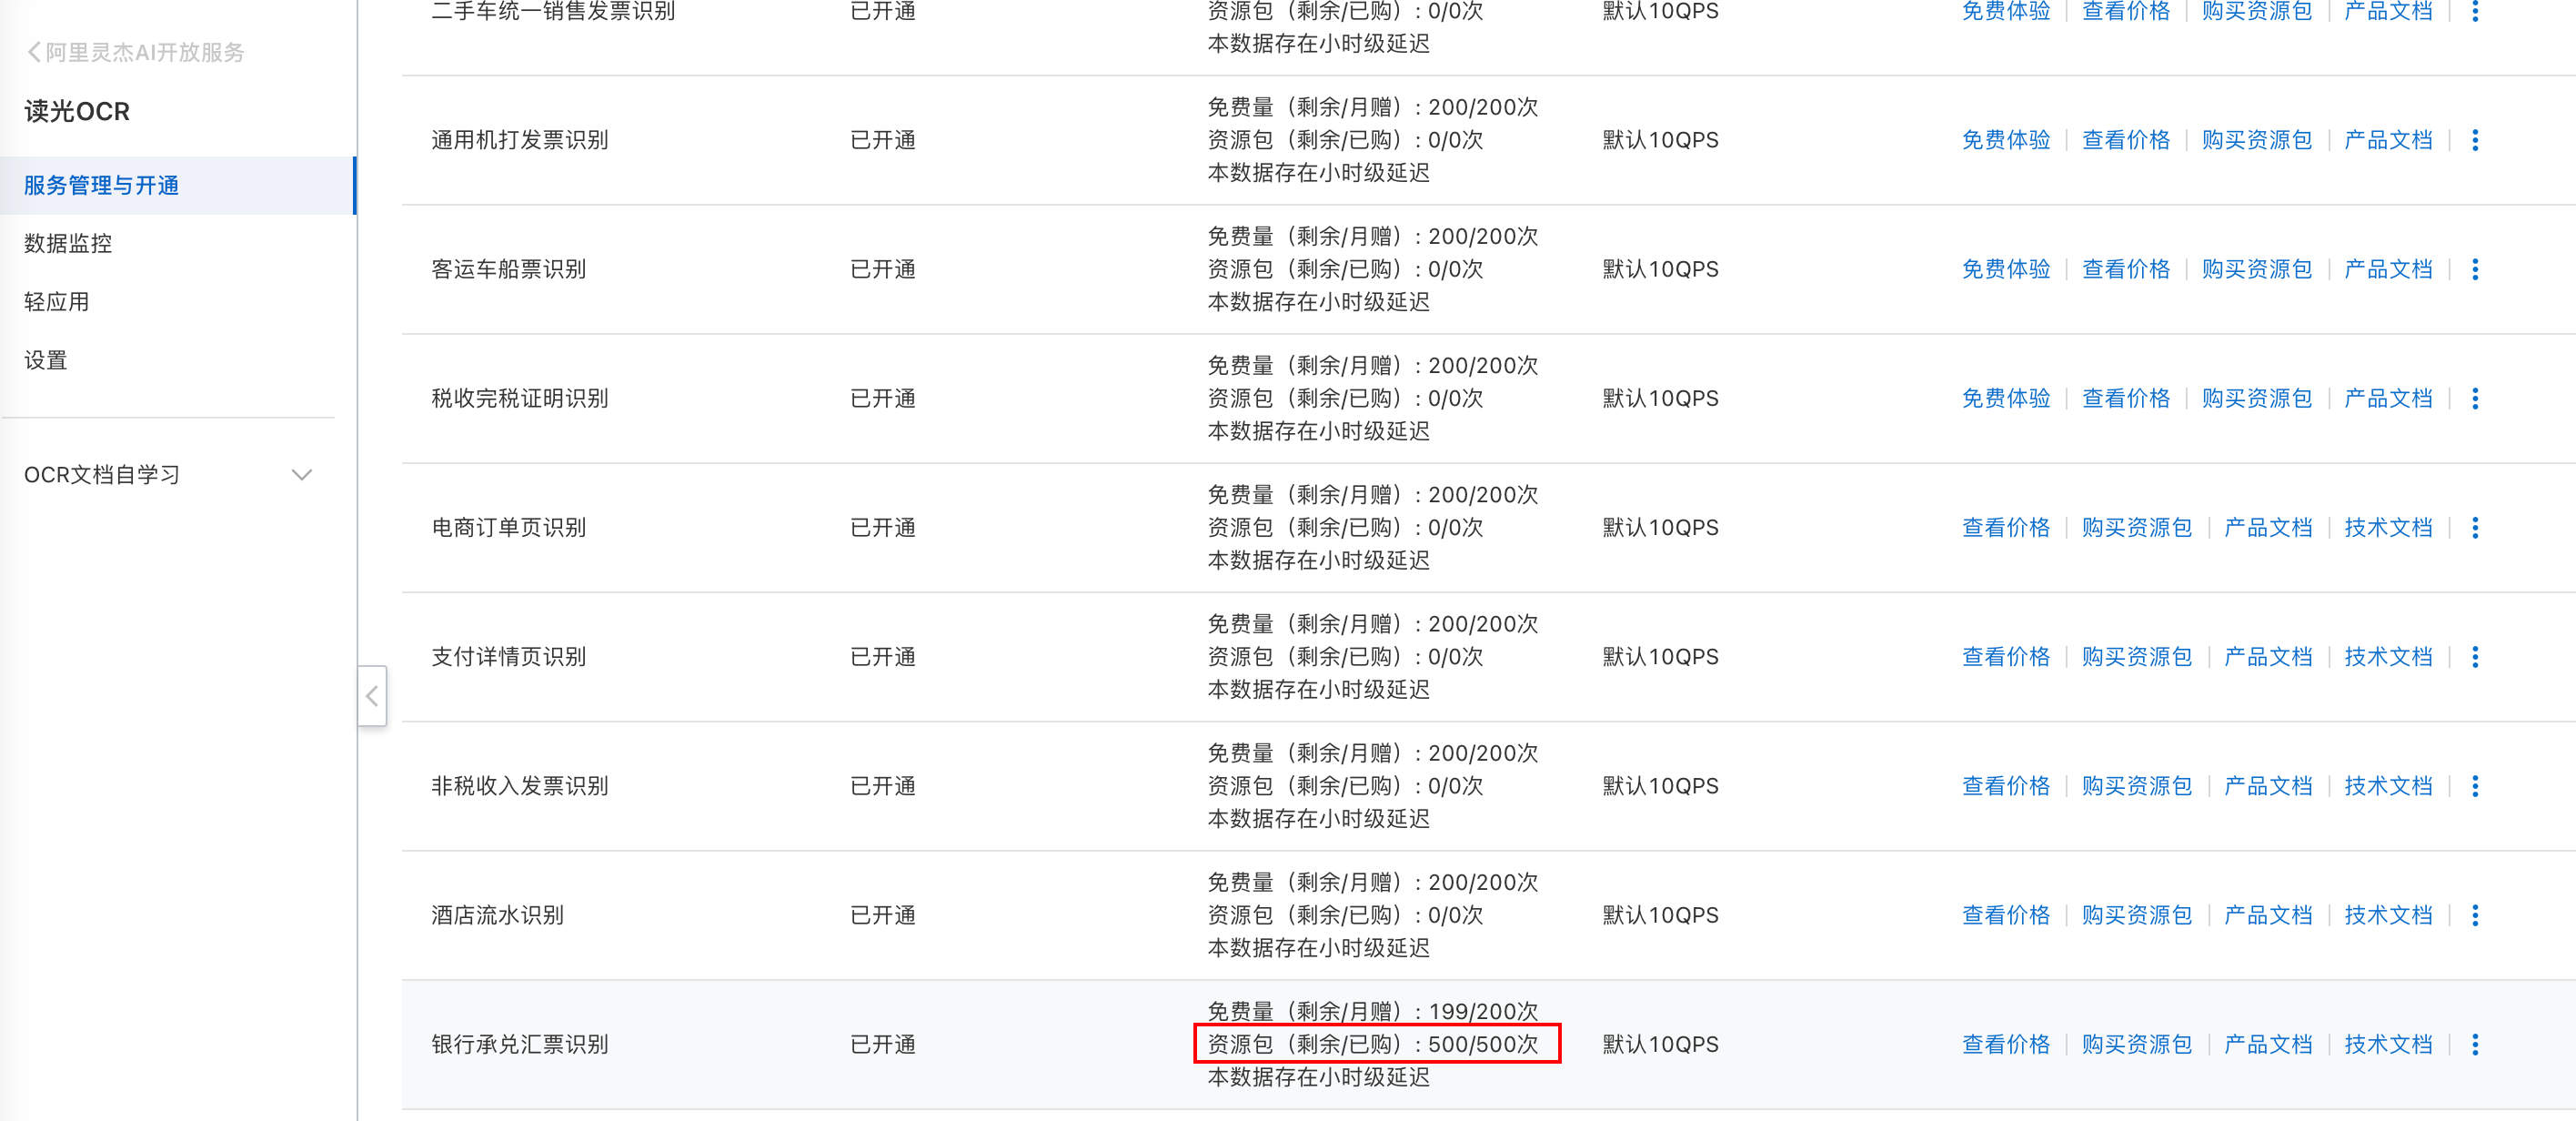Viewport: 2576px width, 1121px height.
Task: Open more options for 电商订单页识别 row
Action: pos(2475,527)
